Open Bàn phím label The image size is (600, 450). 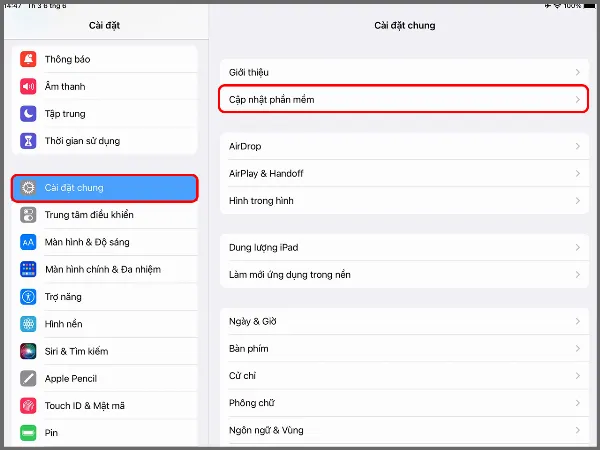(x=249, y=349)
